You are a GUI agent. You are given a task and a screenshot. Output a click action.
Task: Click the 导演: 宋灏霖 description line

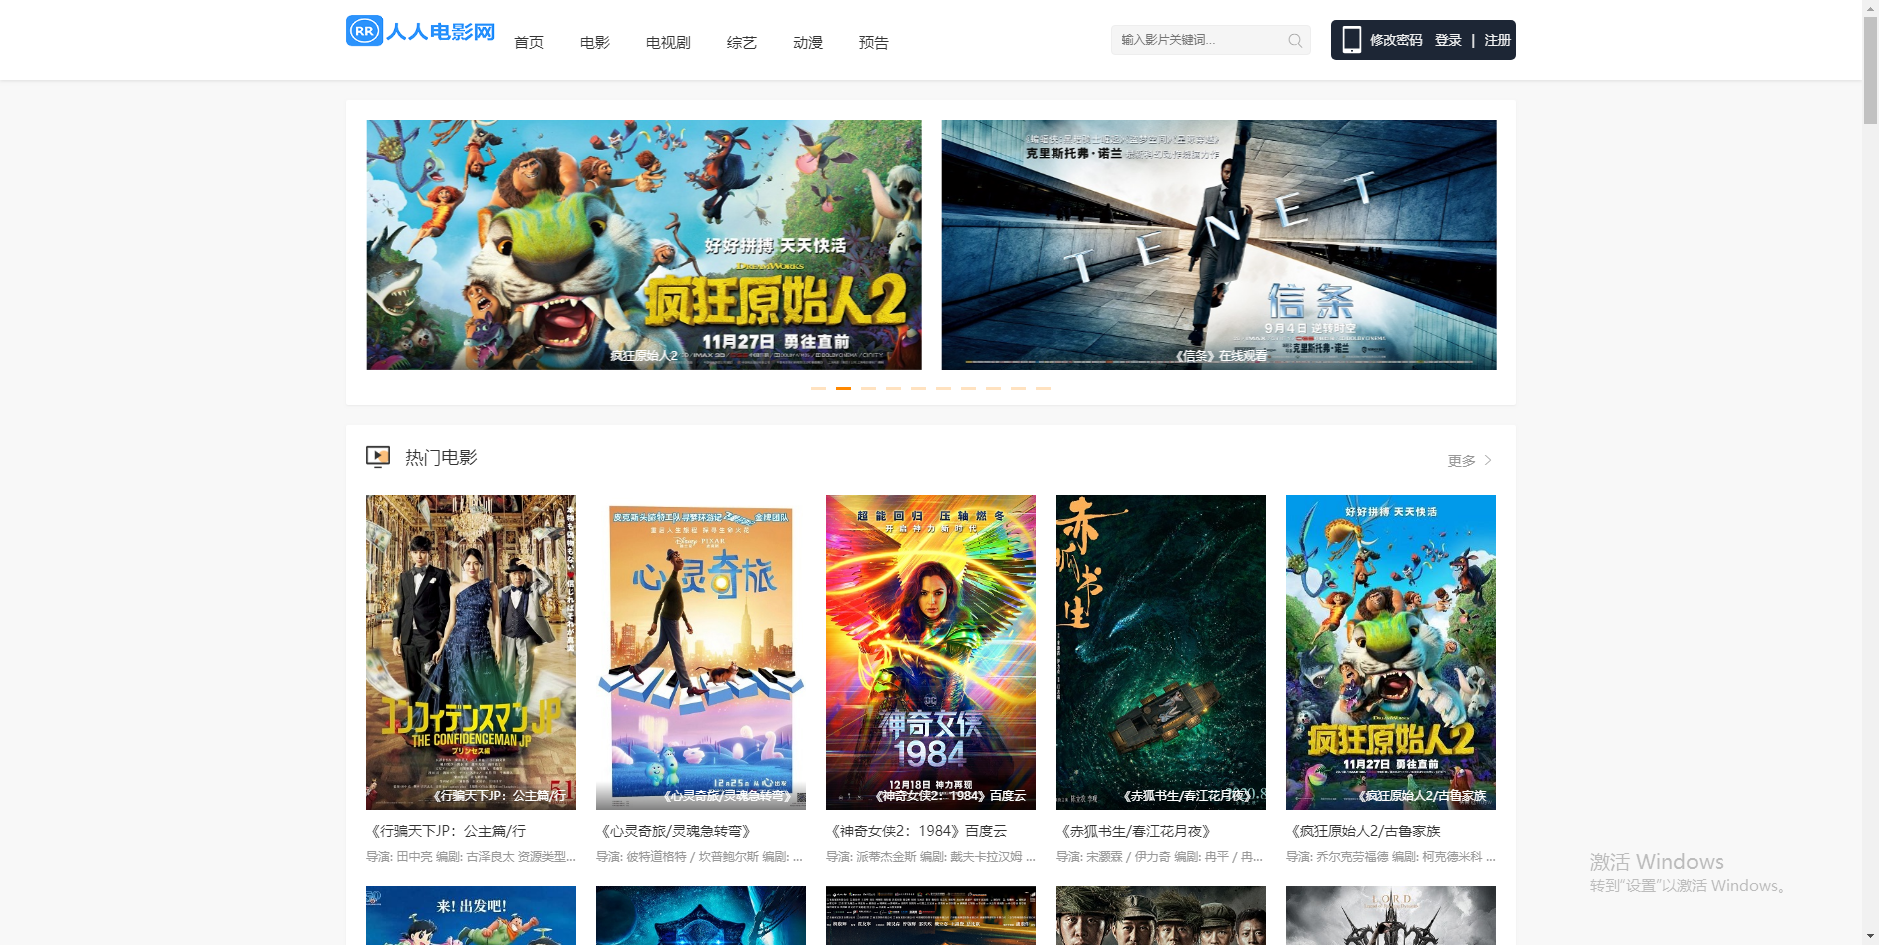pyautogui.click(x=1160, y=857)
